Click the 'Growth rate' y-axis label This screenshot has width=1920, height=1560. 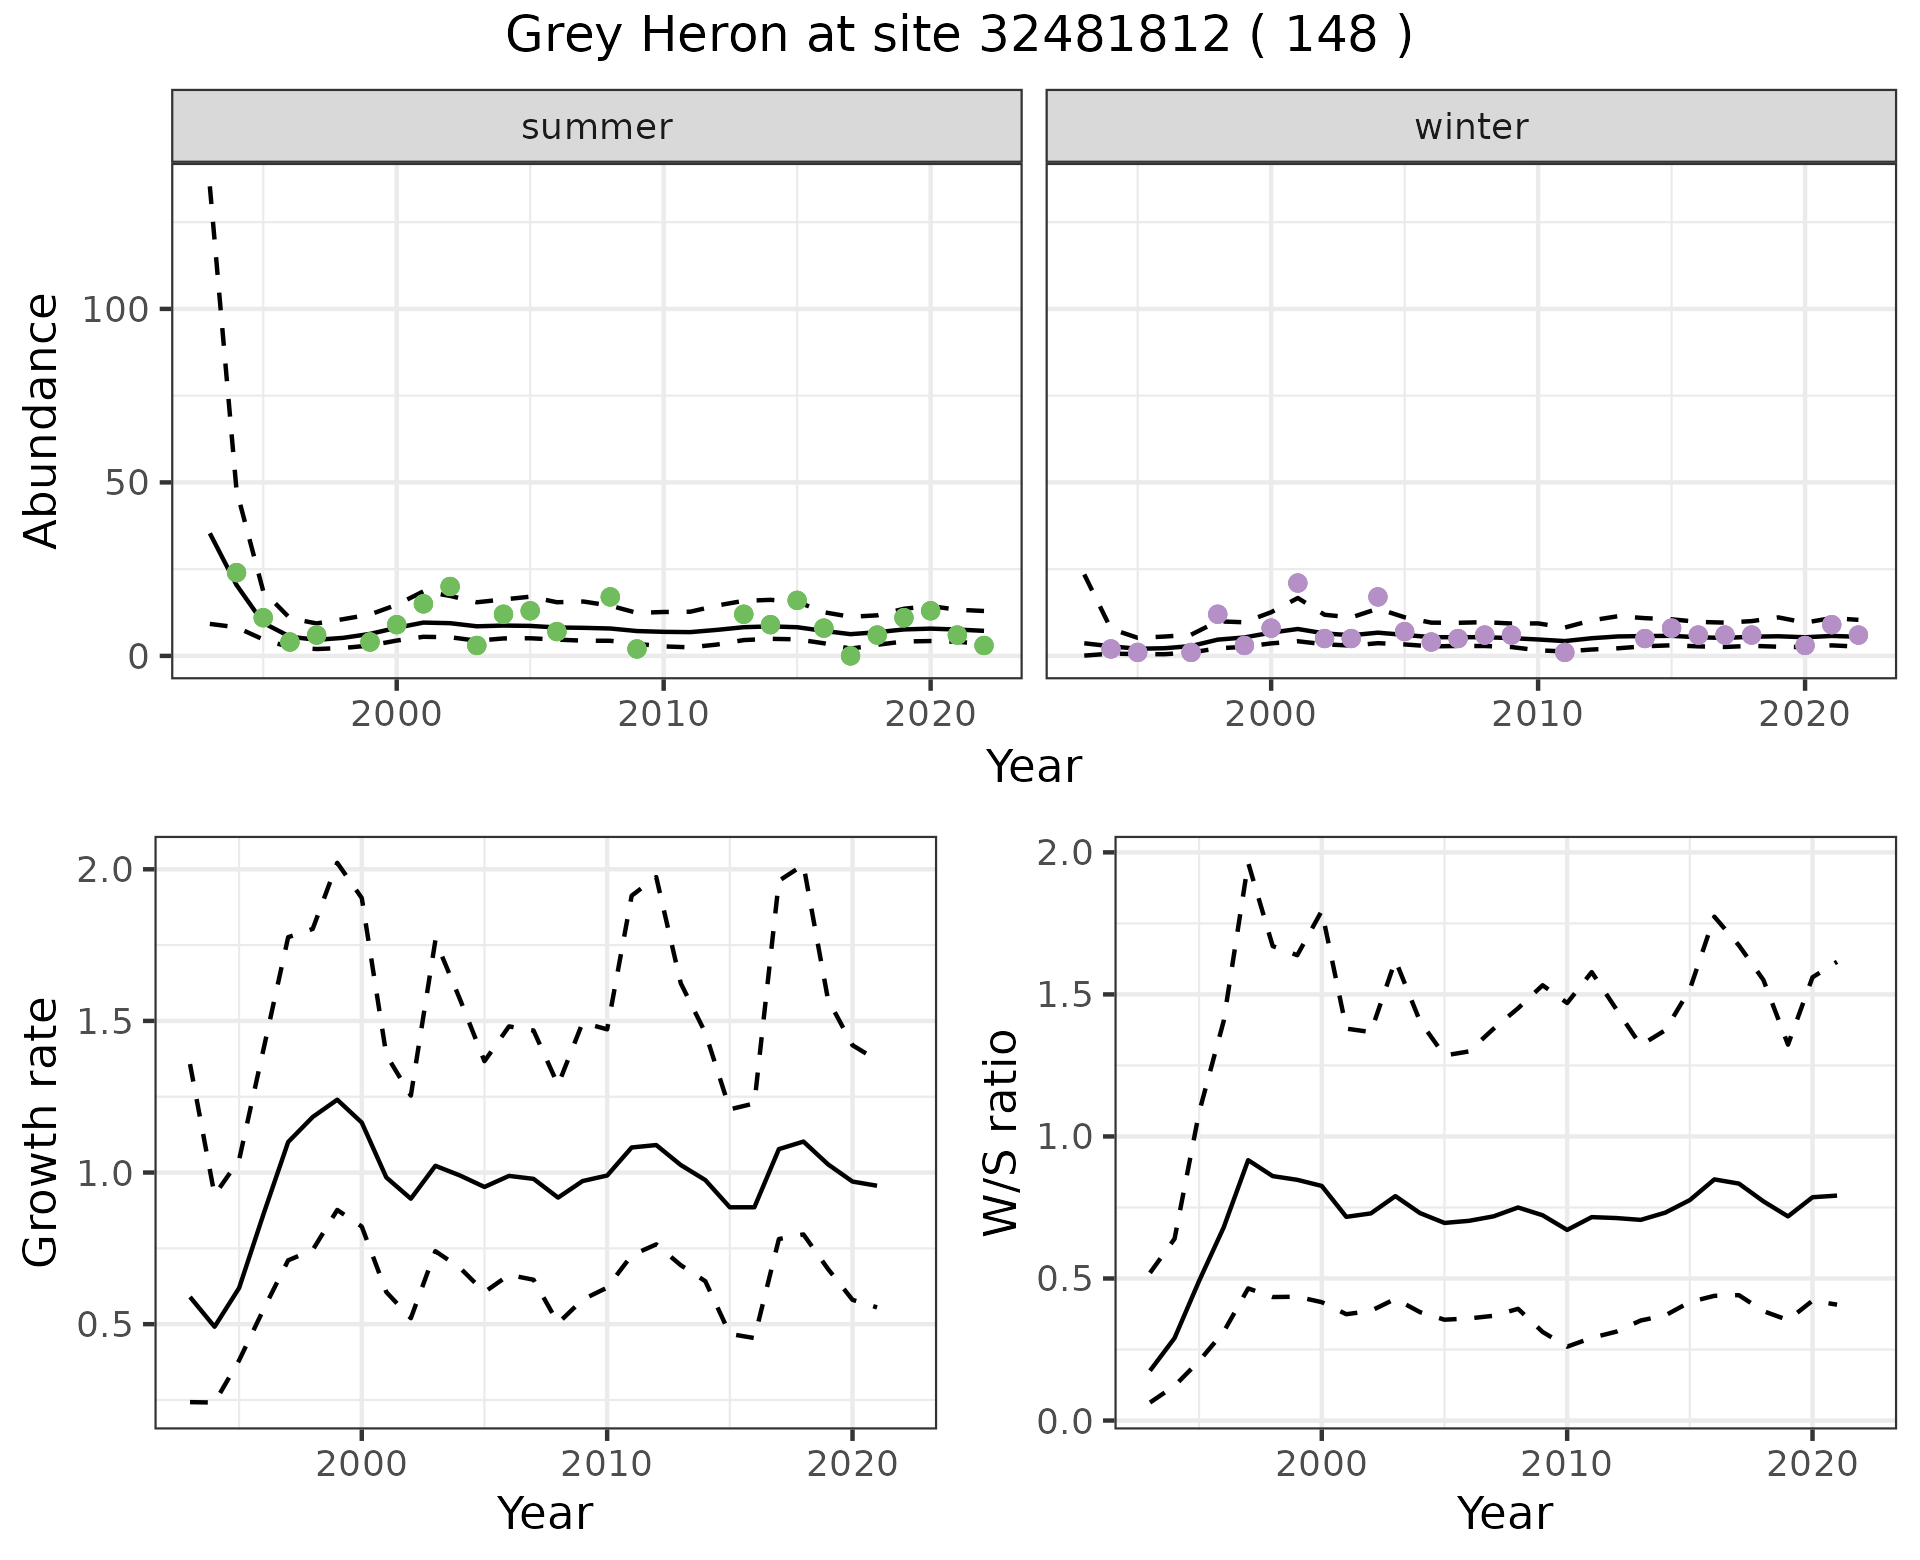(x=41, y=1133)
